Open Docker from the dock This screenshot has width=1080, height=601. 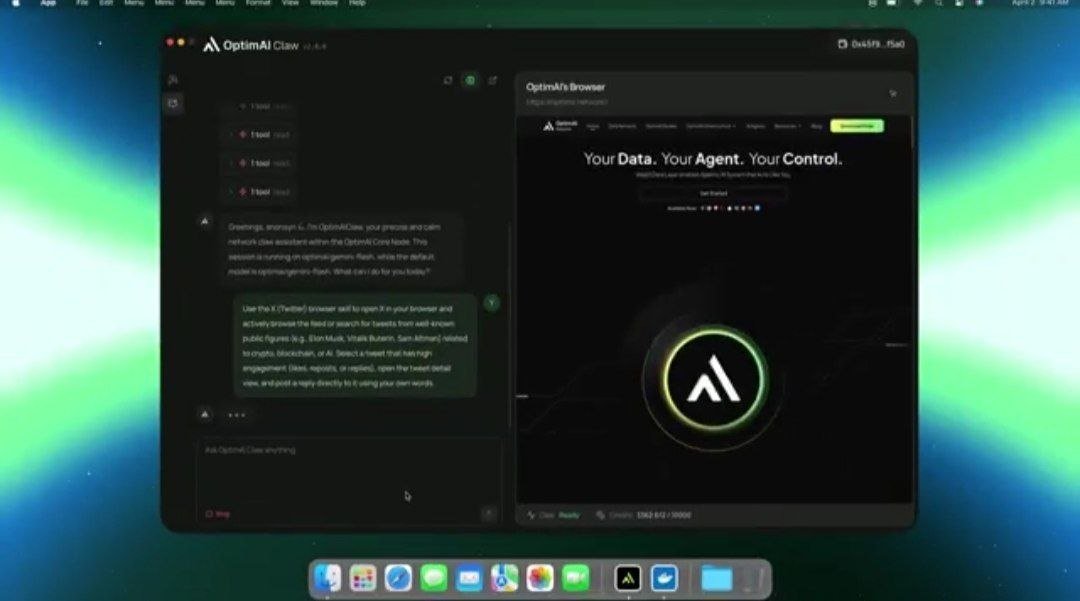(664, 578)
